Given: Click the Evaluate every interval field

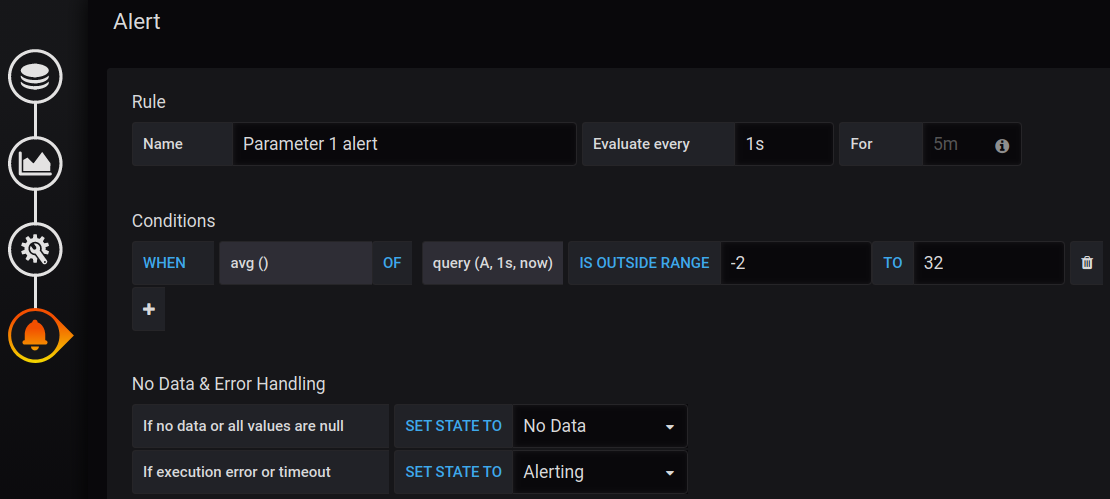Looking at the screenshot, I should coord(784,144).
